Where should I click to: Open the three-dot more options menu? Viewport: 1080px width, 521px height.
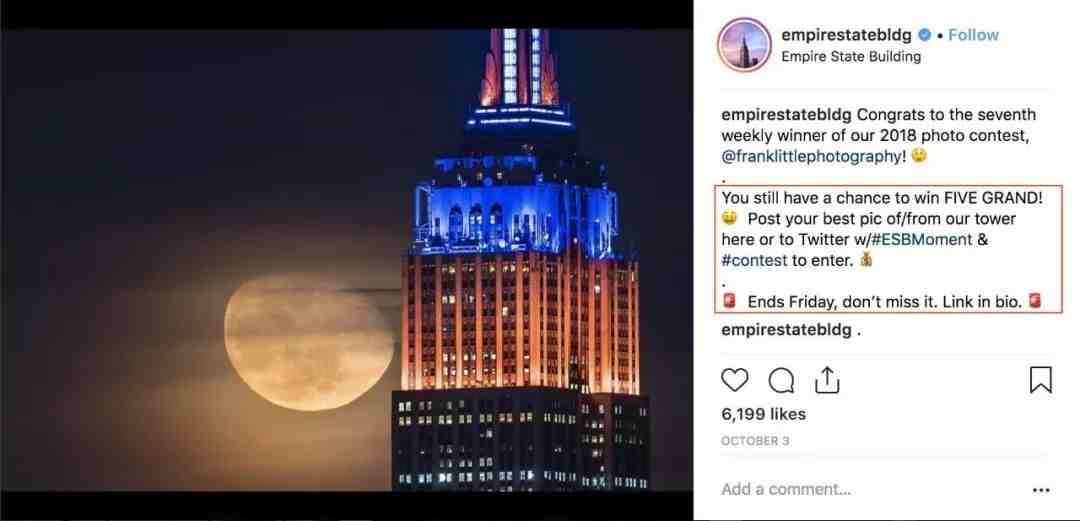click(1041, 491)
